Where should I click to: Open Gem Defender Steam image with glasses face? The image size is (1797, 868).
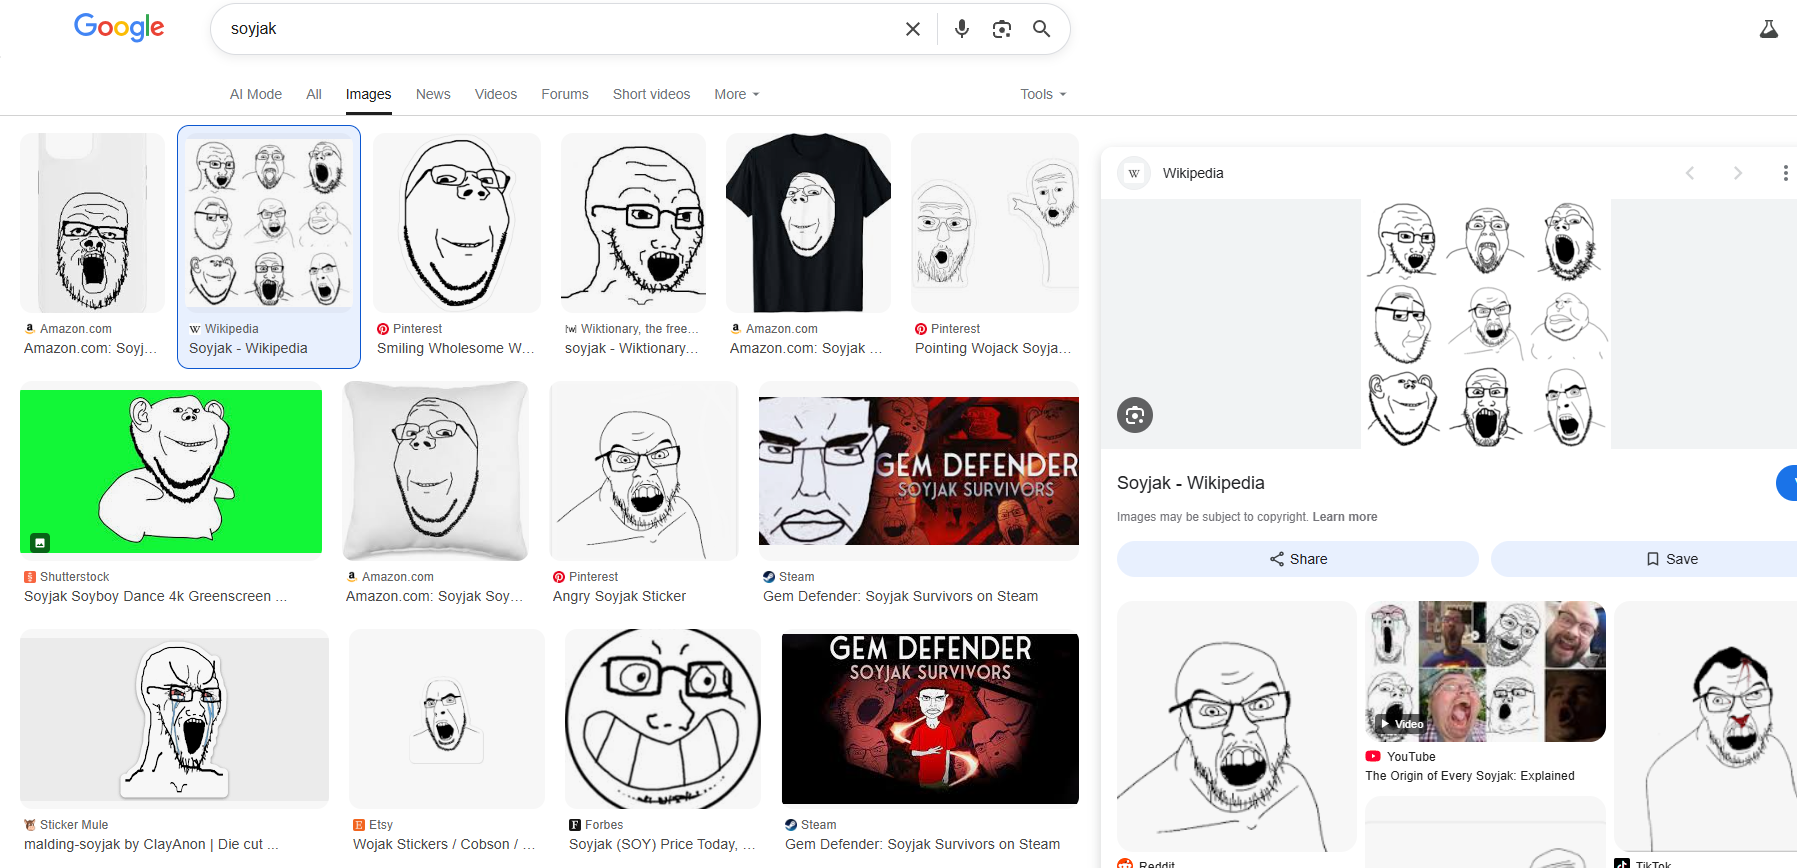[919, 471]
